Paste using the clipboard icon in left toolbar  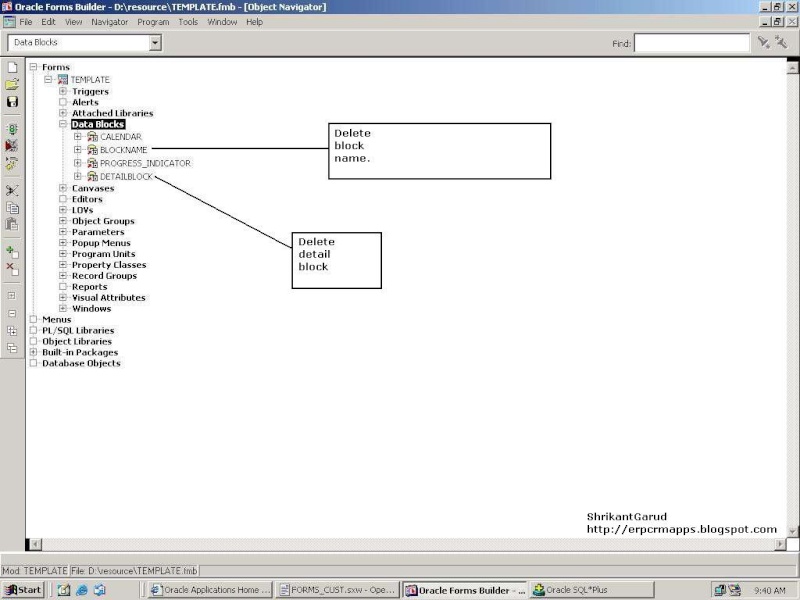point(12,224)
